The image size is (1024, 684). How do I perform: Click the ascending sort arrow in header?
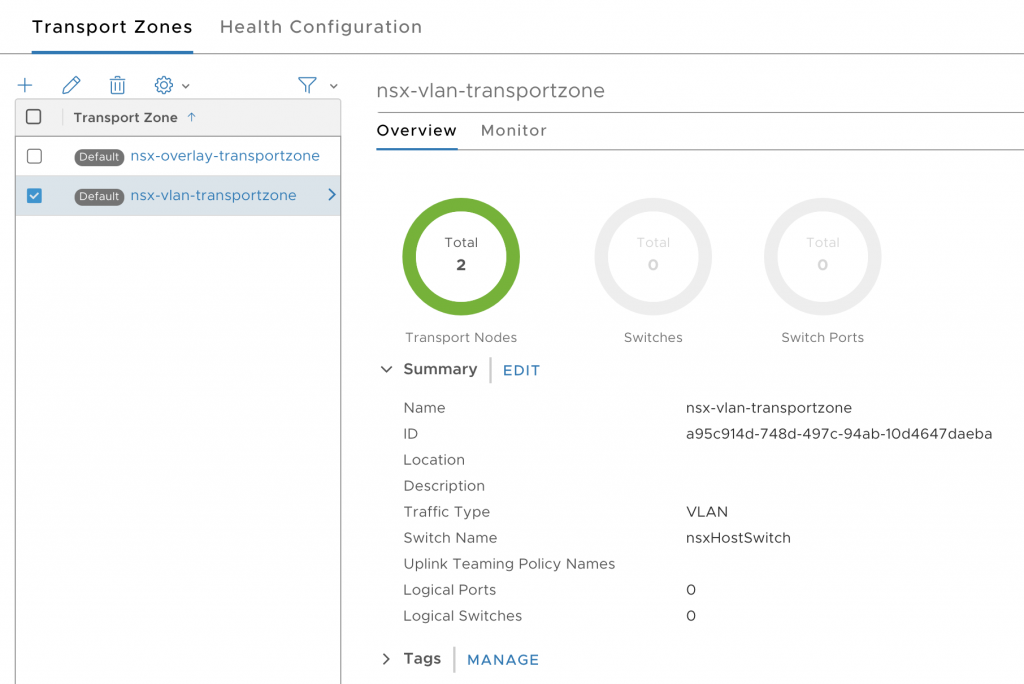pyautogui.click(x=191, y=117)
